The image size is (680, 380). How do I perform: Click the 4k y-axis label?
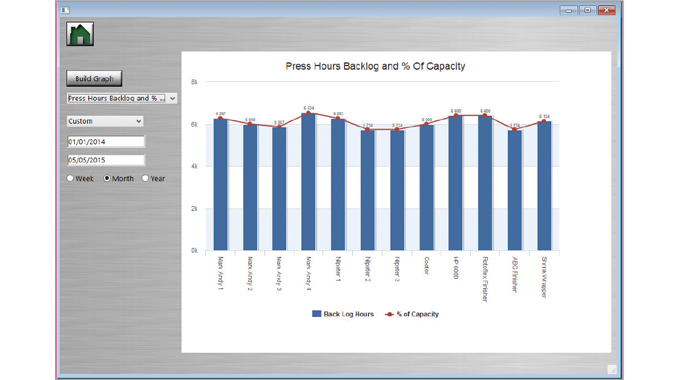coord(194,166)
